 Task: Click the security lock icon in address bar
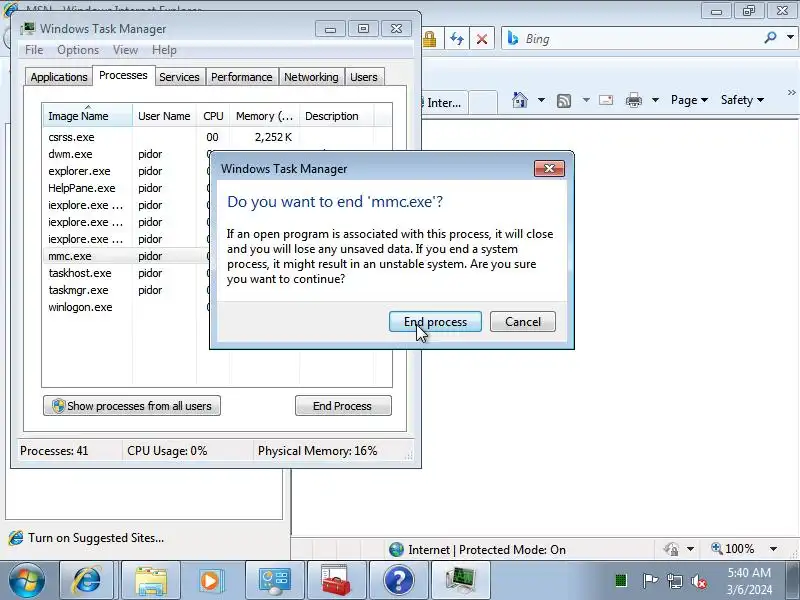pyautogui.click(x=430, y=39)
